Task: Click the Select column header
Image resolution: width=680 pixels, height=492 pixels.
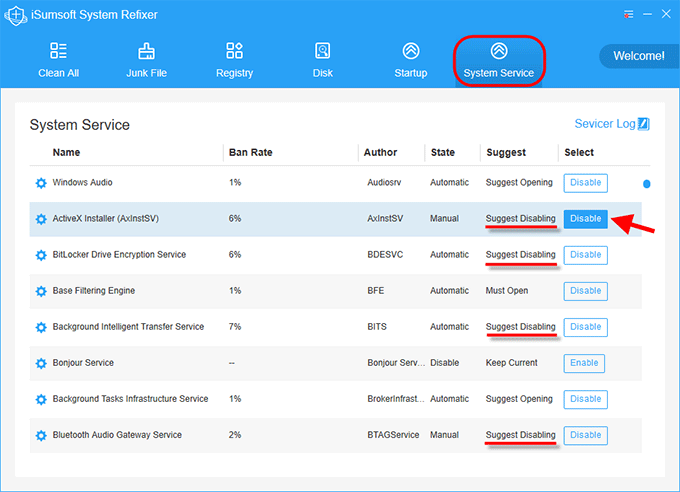Action: (579, 152)
